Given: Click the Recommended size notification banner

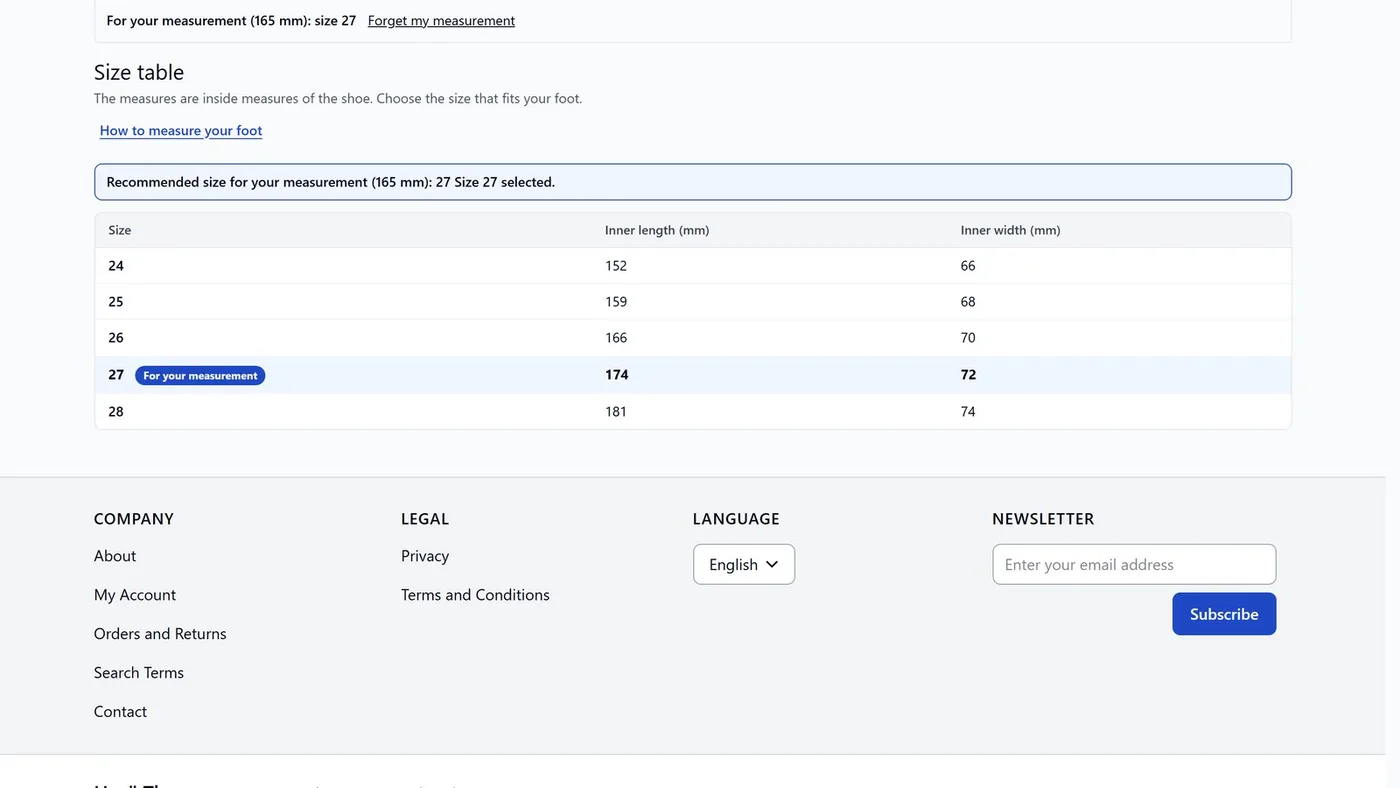Looking at the screenshot, I should 693,182.
